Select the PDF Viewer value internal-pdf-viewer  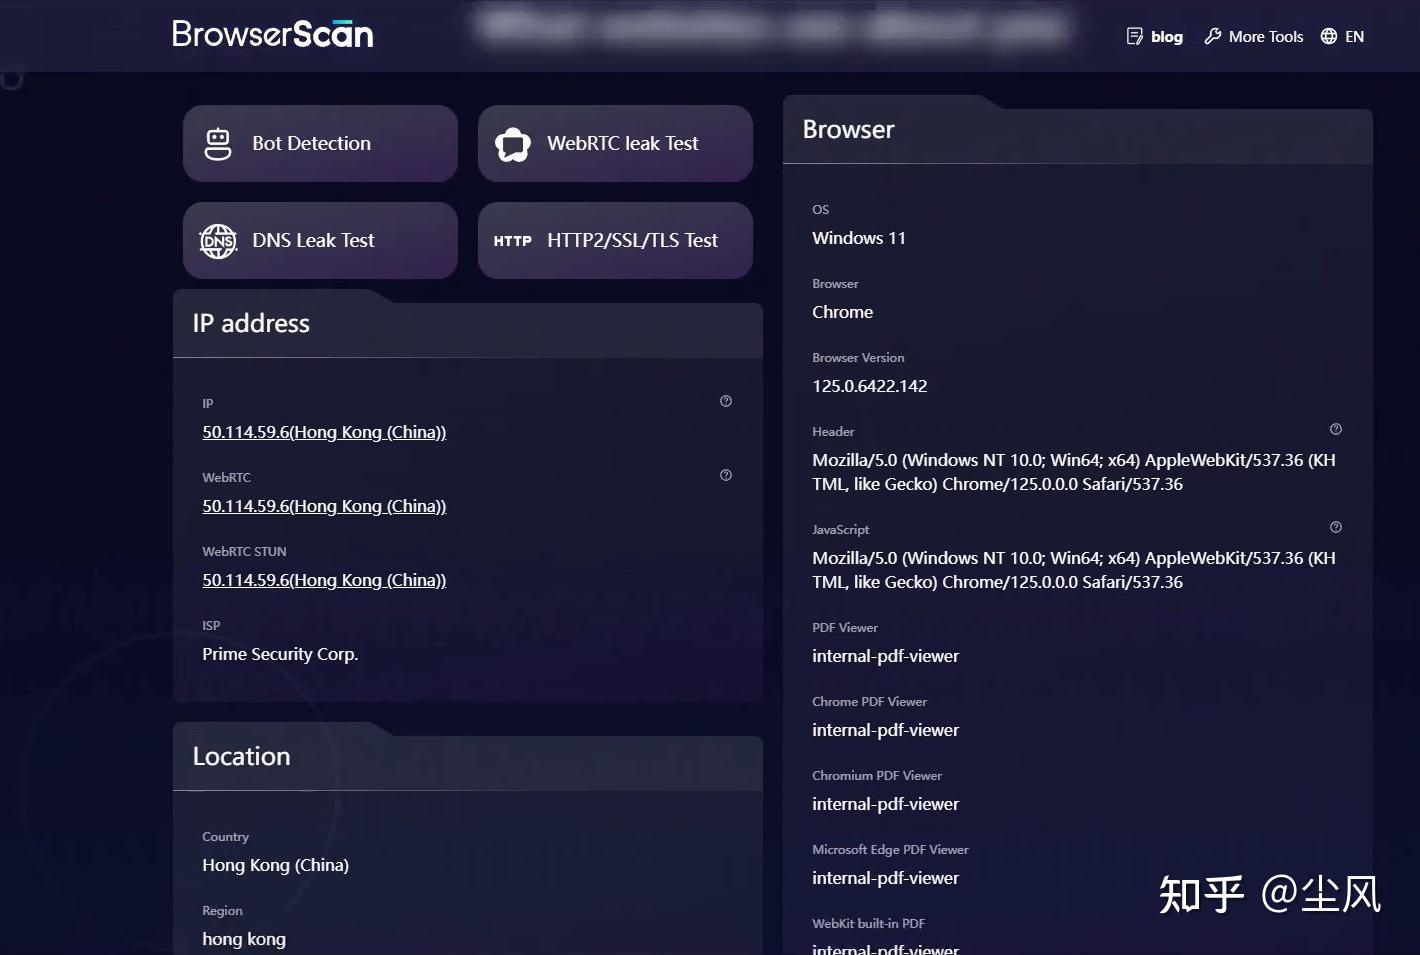tap(886, 656)
